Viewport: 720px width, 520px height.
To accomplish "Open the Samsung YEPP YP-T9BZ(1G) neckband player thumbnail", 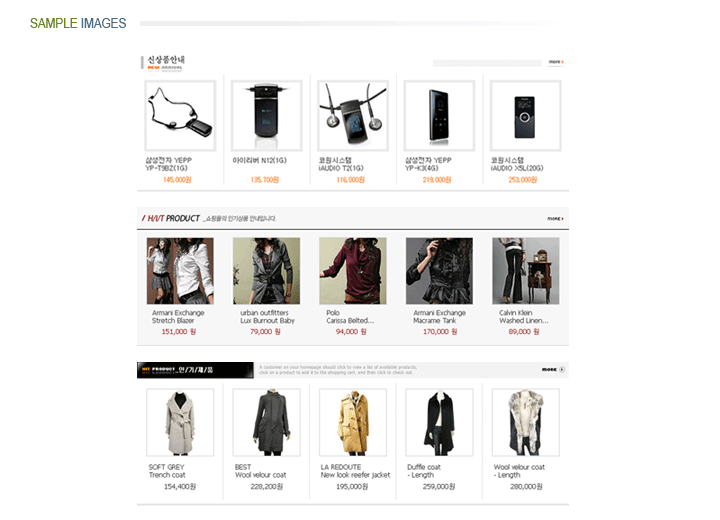I will pos(180,116).
